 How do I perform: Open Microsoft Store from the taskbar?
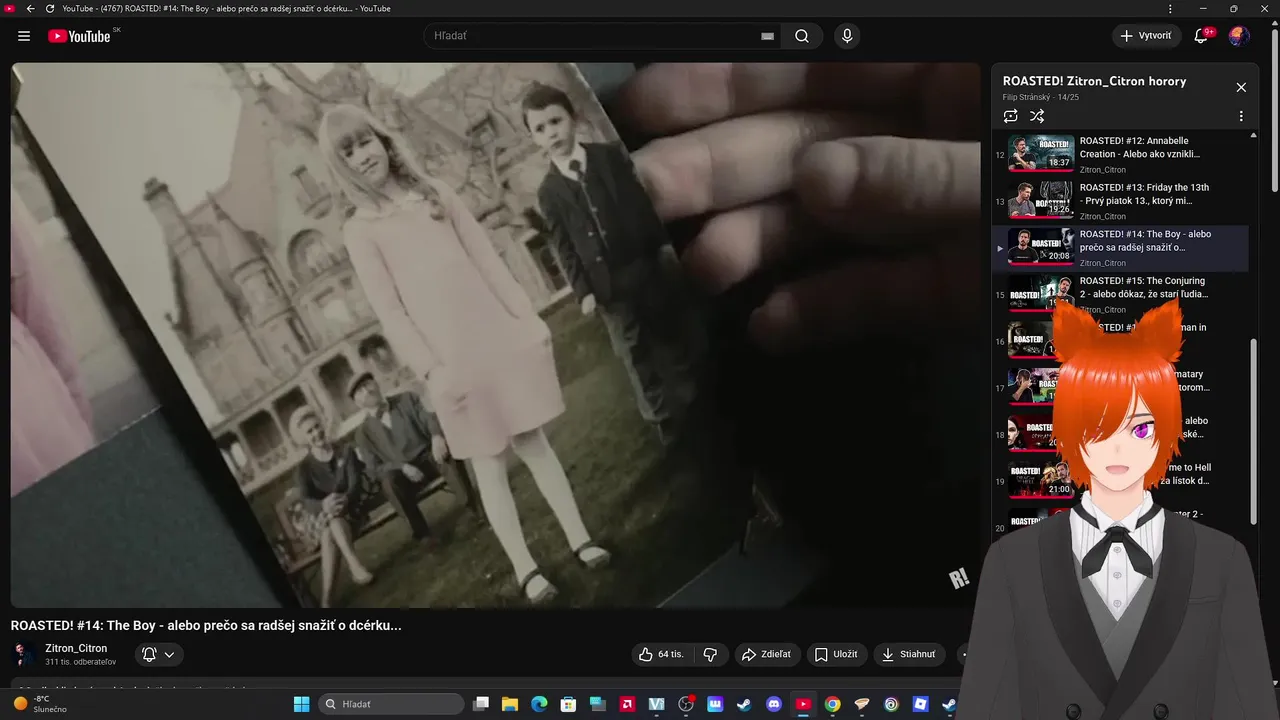tap(568, 704)
